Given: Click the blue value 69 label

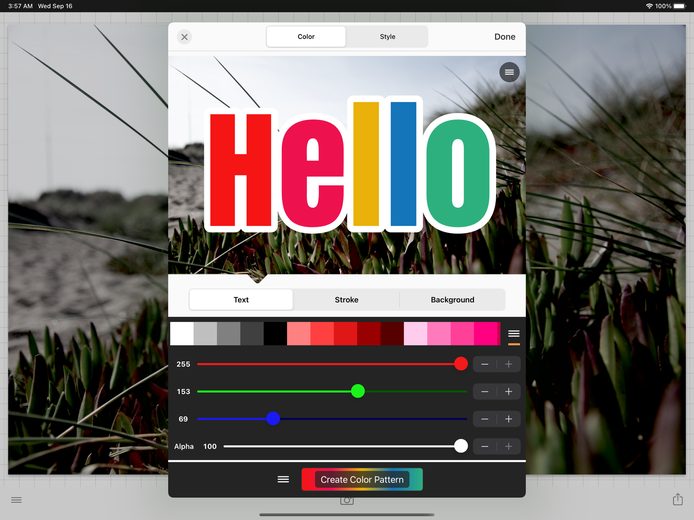Looking at the screenshot, I should [x=183, y=419].
